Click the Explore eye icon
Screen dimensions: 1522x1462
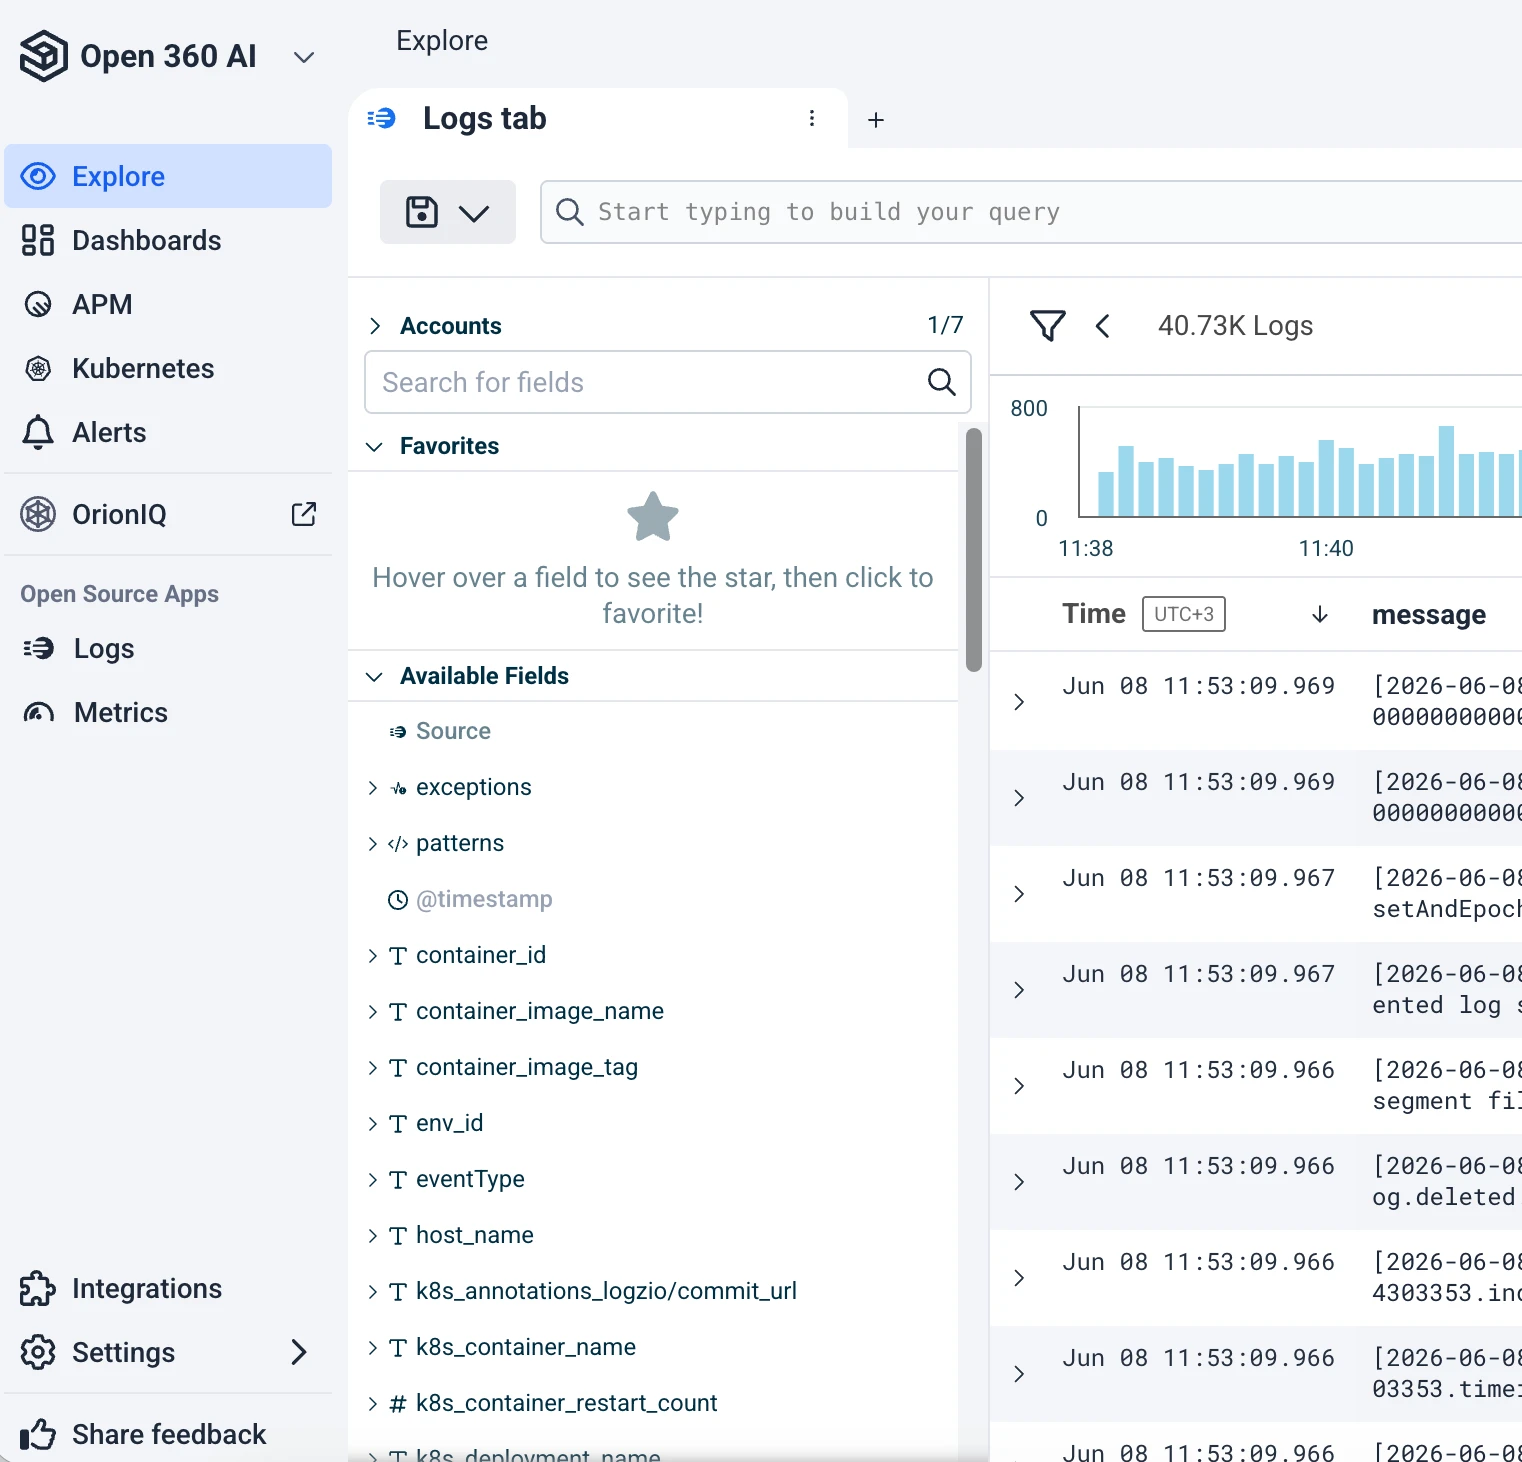38,176
